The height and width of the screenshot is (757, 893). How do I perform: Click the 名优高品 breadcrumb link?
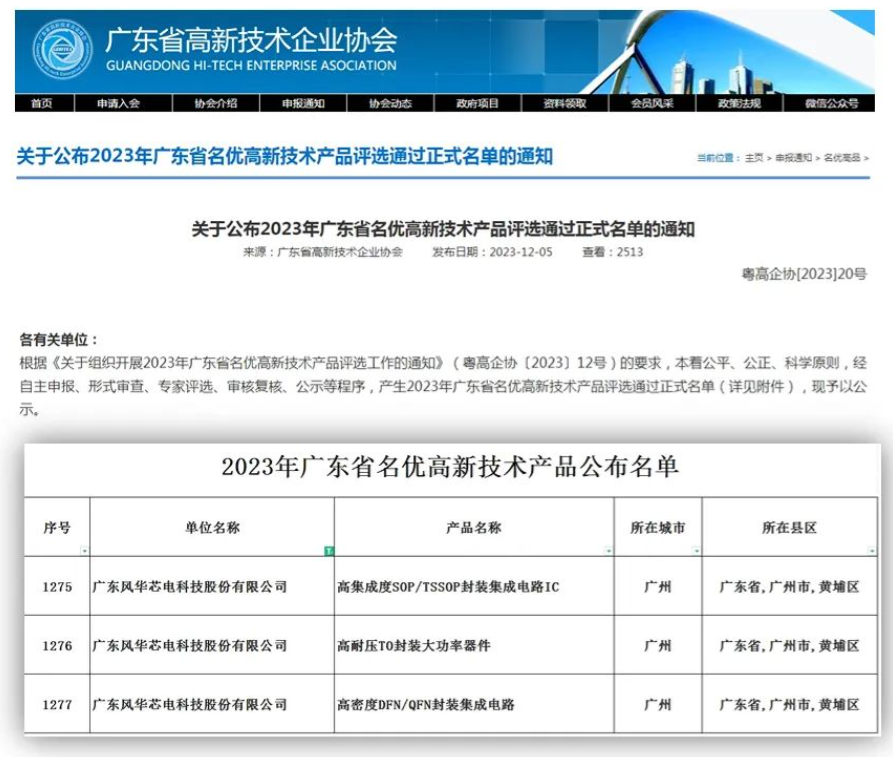click(x=841, y=158)
